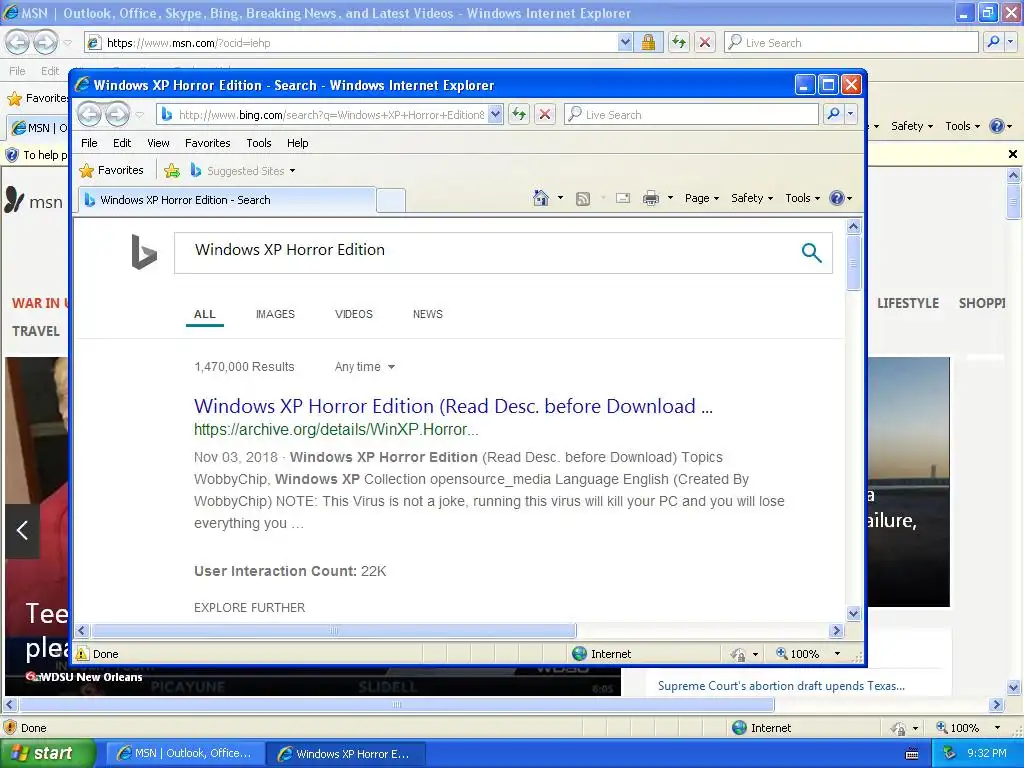Click Live Search box in Bing window
Image resolution: width=1024 pixels, height=768 pixels.
692,114
